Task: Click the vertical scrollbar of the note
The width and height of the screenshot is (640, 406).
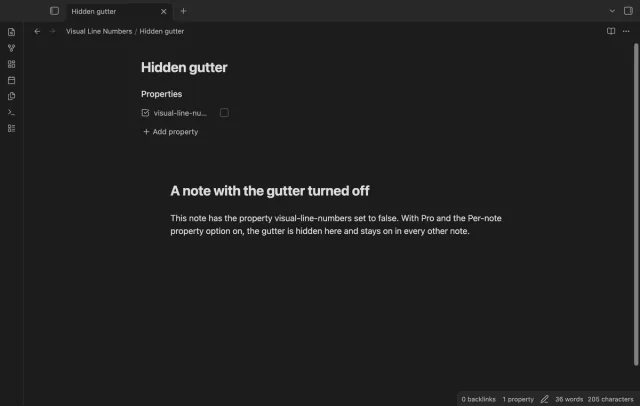Action: [636, 204]
